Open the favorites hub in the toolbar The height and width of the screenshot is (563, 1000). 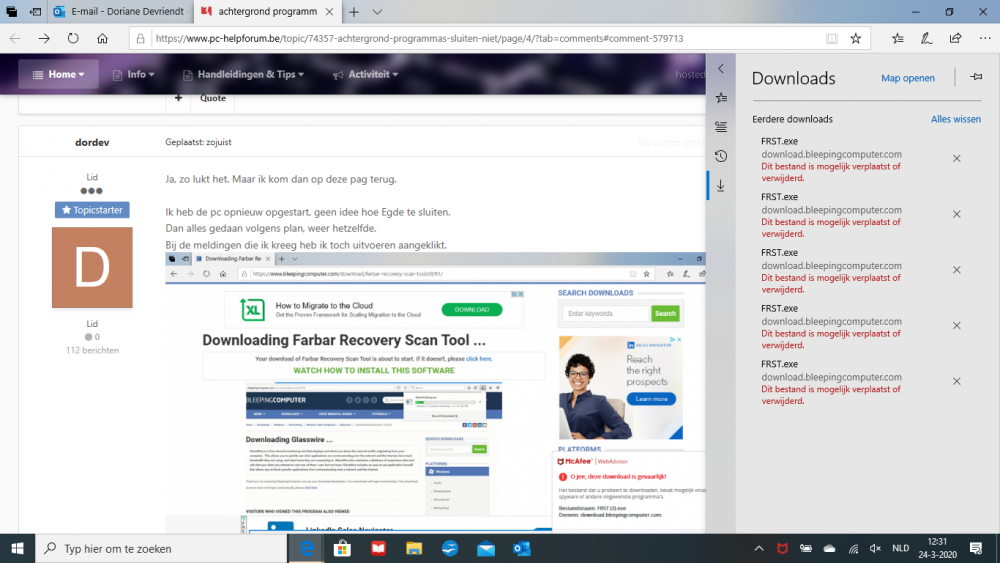[898, 38]
